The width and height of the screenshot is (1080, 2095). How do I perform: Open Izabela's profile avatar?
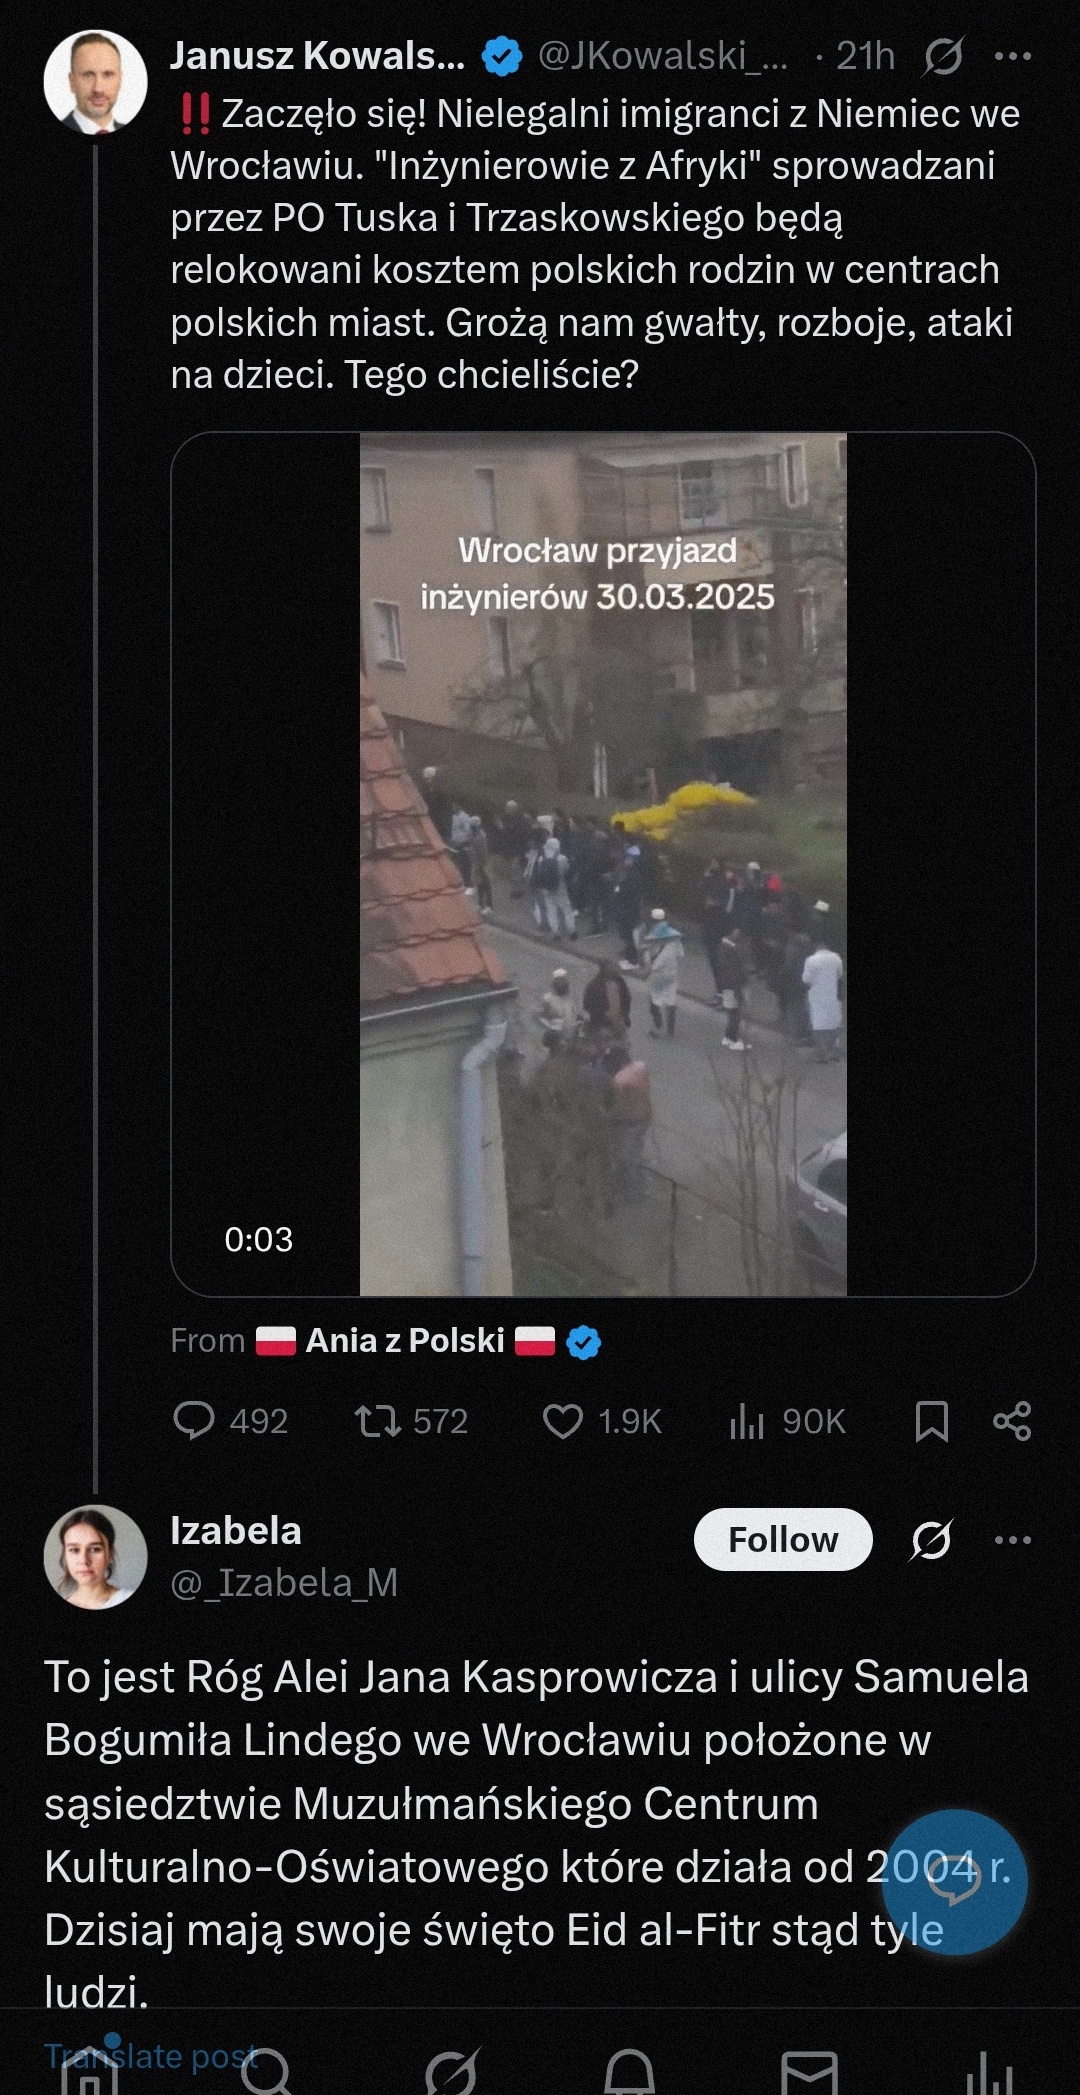coord(96,1556)
